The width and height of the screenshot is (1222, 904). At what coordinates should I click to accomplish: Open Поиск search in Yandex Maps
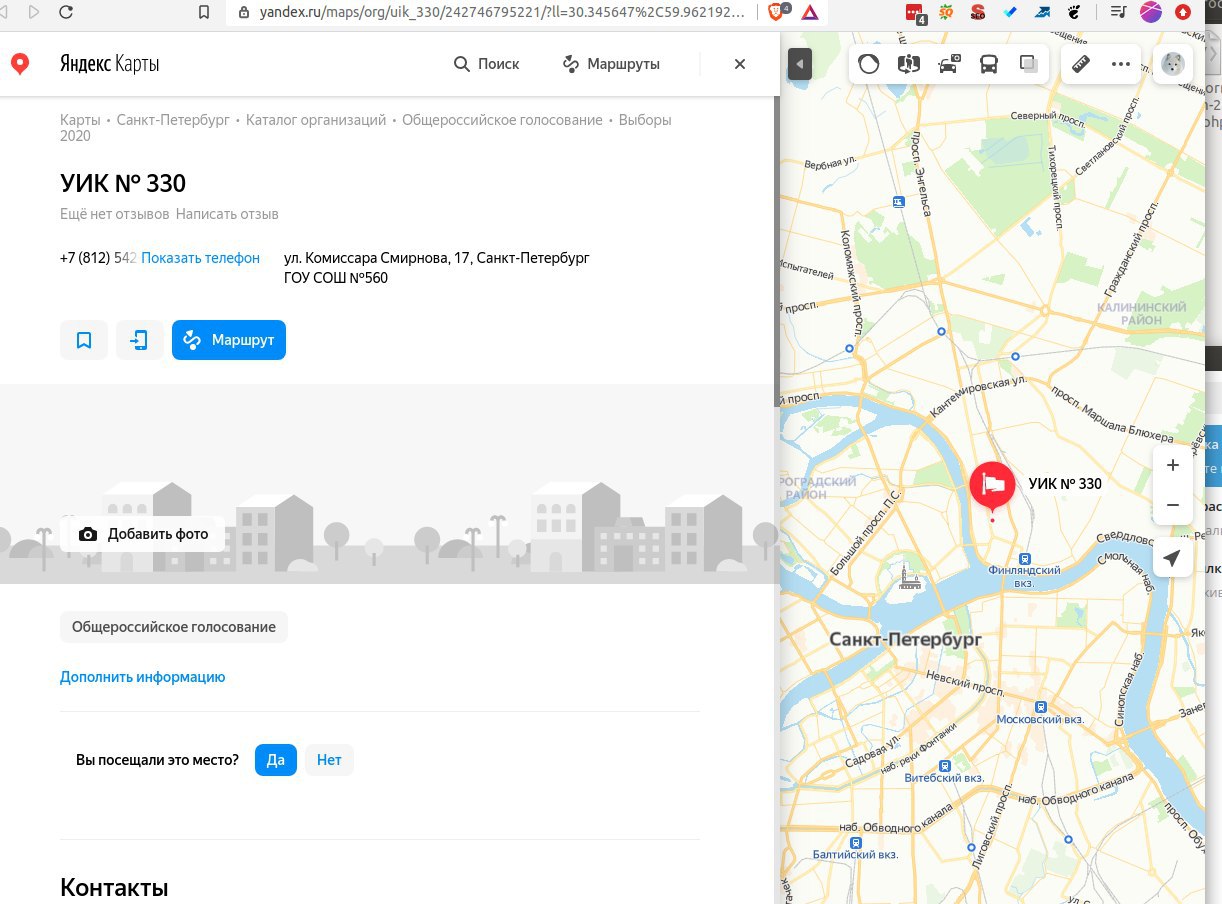tap(487, 64)
